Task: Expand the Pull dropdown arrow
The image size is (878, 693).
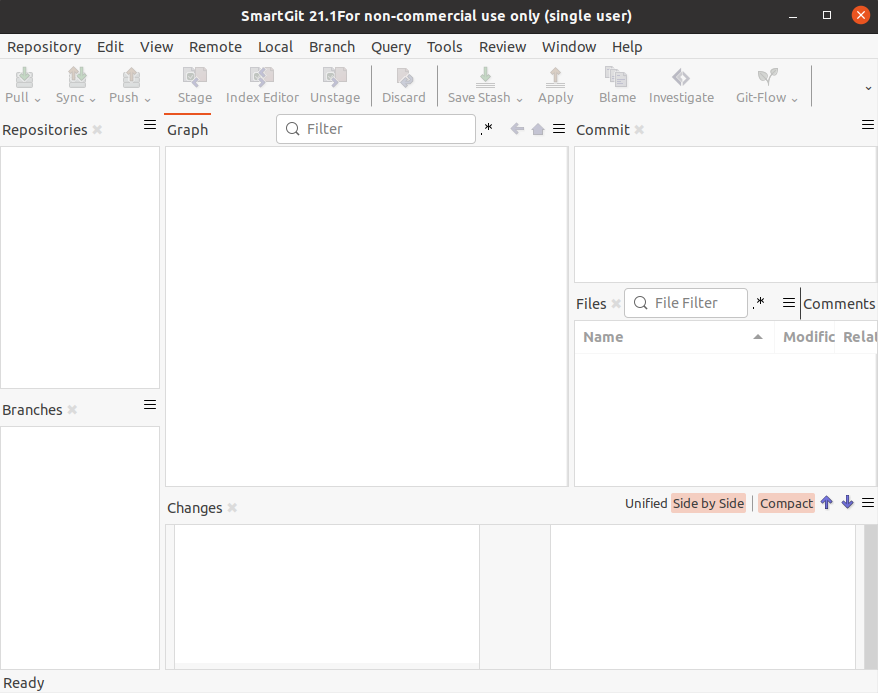Action: point(38,99)
